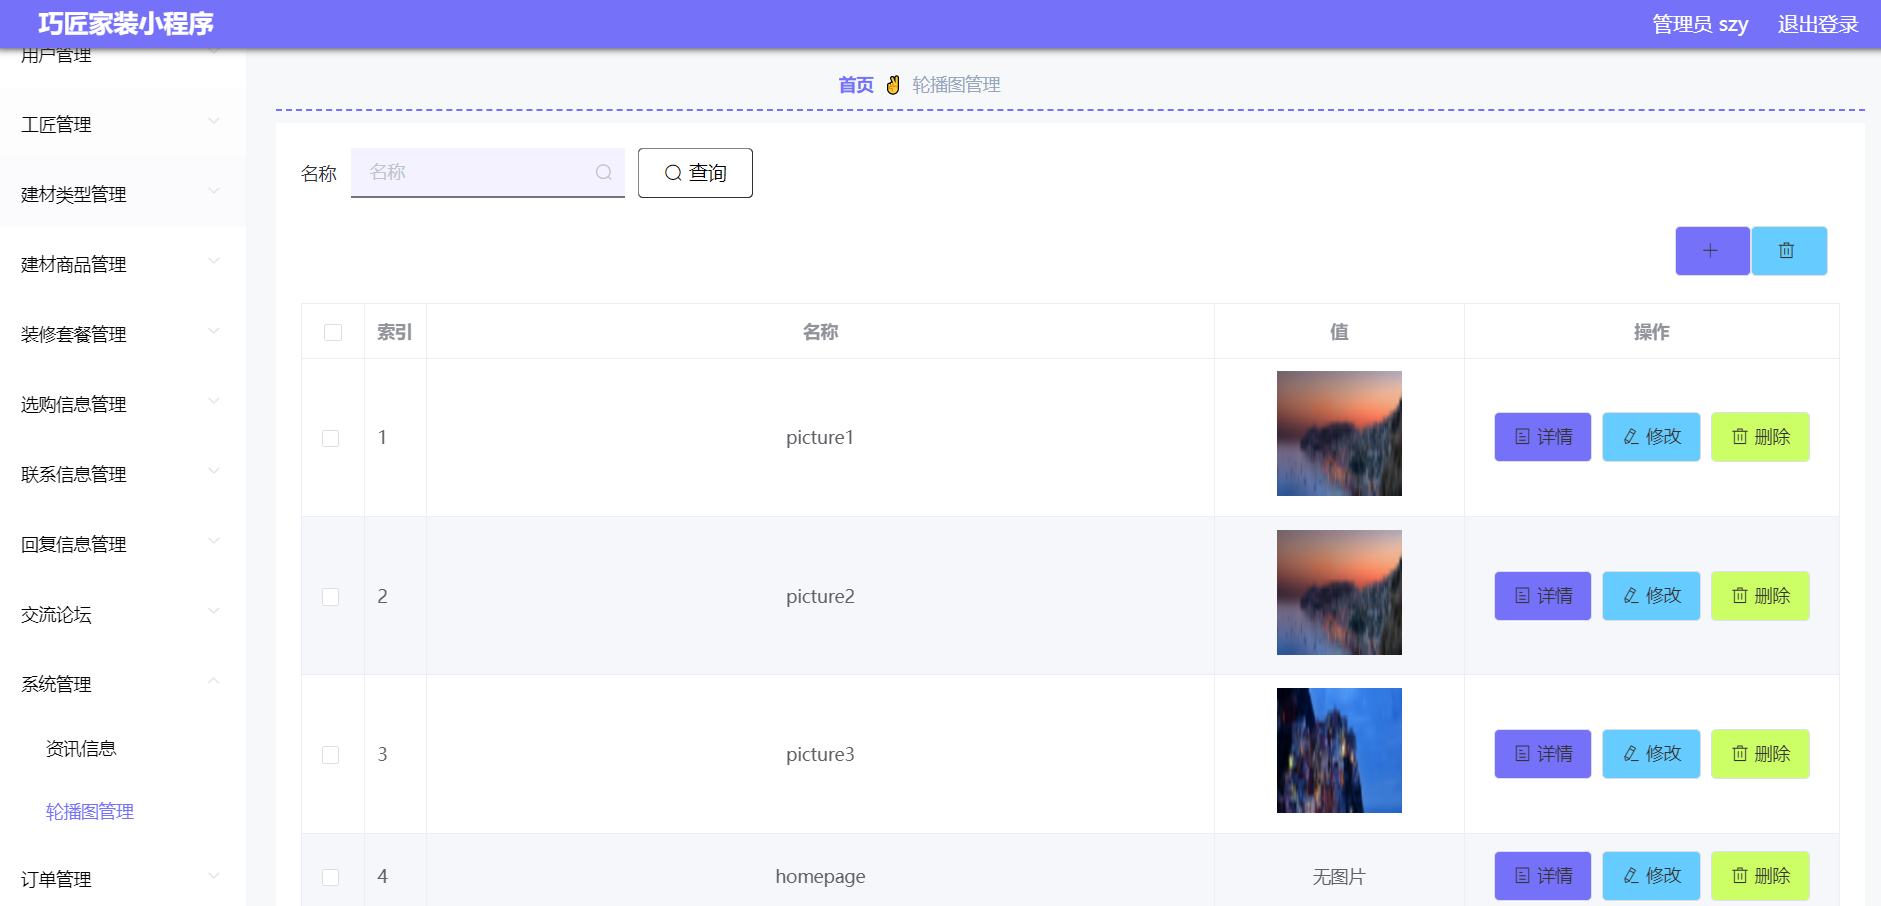Click the 查询 search button
This screenshot has height=906, width=1881.
pyautogui.click(x=695, y=172)
